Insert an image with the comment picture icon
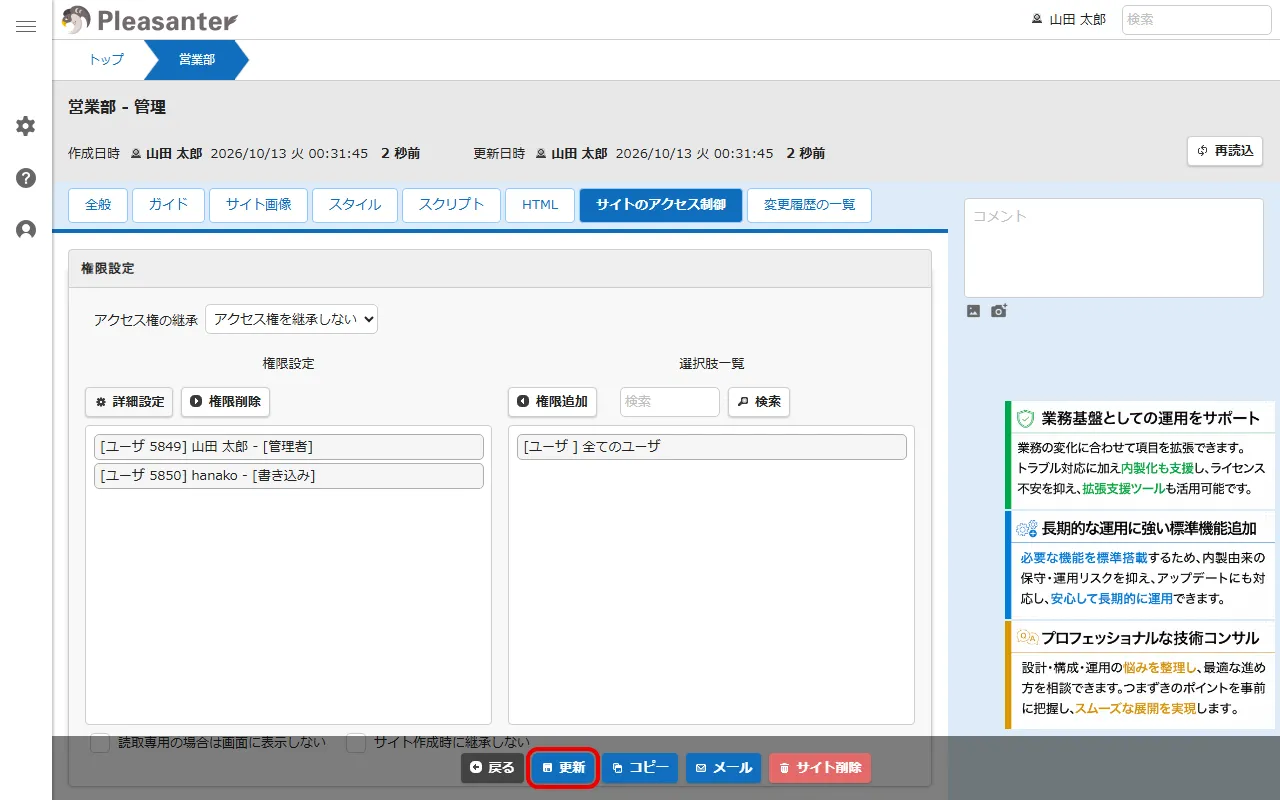Viewport: 1280px width, 800px height. point(973,311)
